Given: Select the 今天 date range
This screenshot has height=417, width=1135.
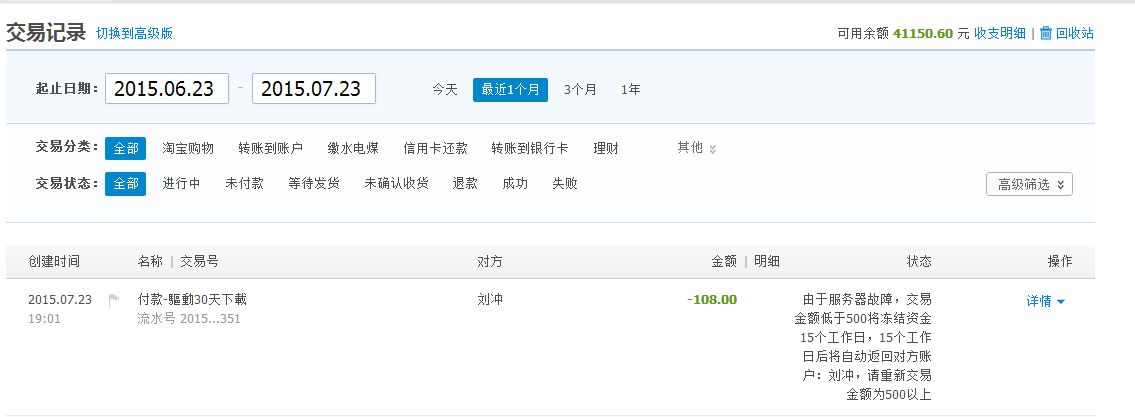Looking at the screenshot, I should [x=445, y=90].
